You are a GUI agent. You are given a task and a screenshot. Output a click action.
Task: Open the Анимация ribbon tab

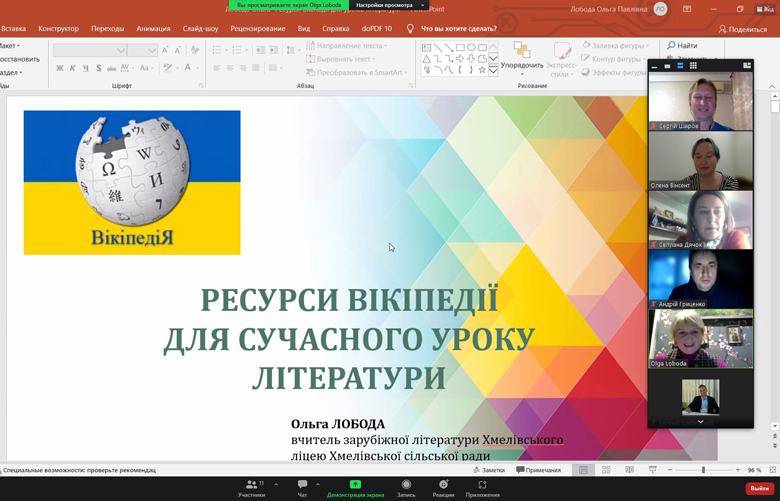pos(153,29)
